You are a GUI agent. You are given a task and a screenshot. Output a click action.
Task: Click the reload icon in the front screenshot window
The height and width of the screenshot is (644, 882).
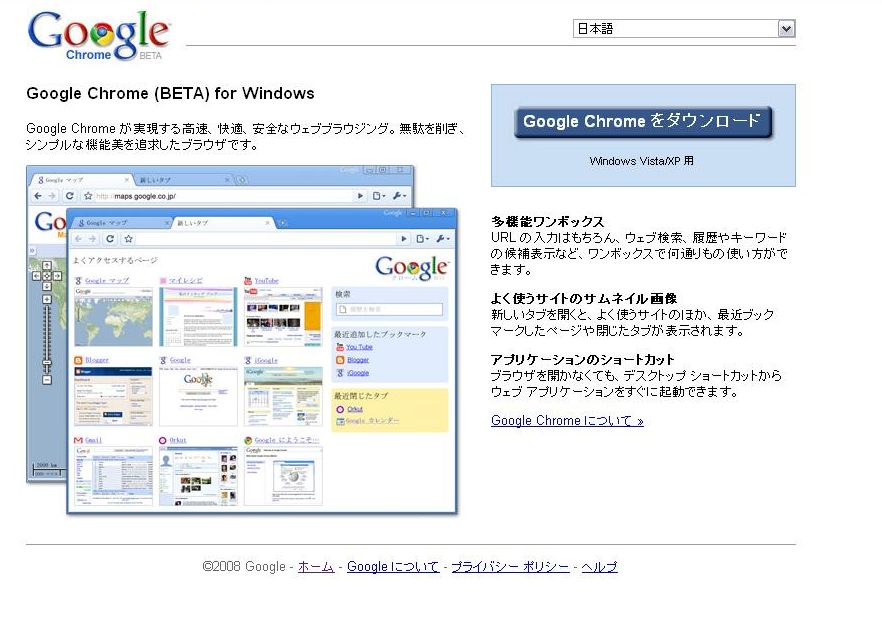point(110,238)
